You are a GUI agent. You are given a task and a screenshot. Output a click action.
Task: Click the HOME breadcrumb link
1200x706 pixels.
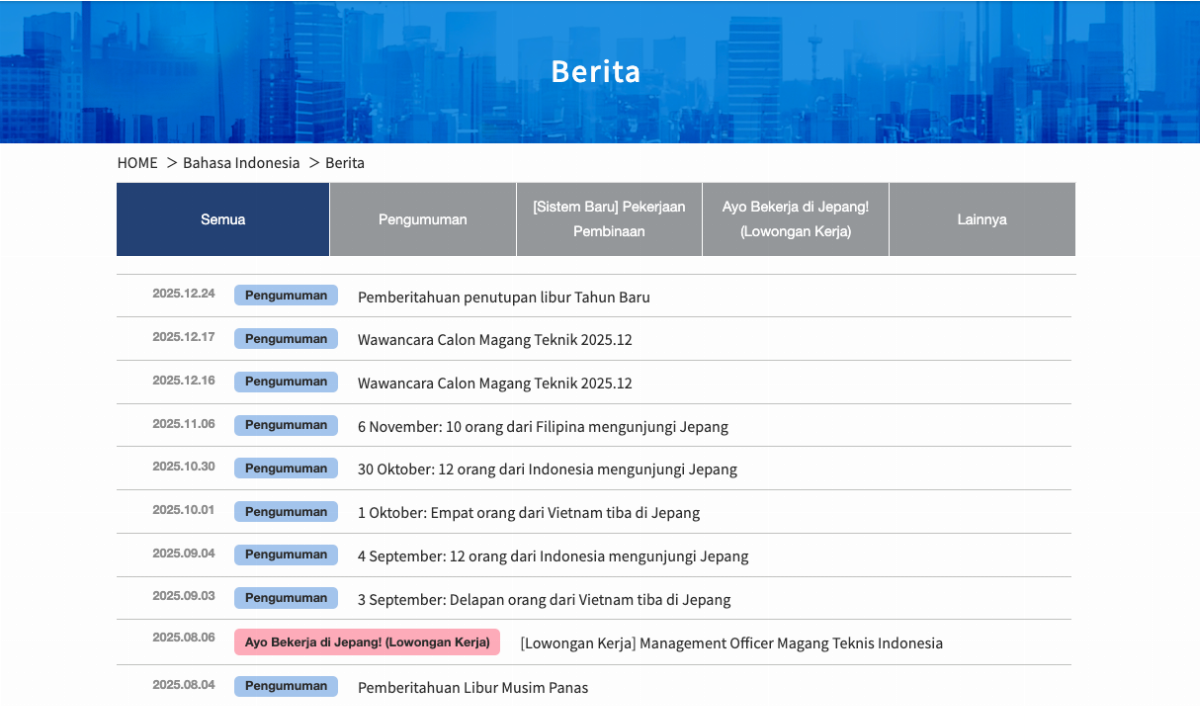click(137, 163)
